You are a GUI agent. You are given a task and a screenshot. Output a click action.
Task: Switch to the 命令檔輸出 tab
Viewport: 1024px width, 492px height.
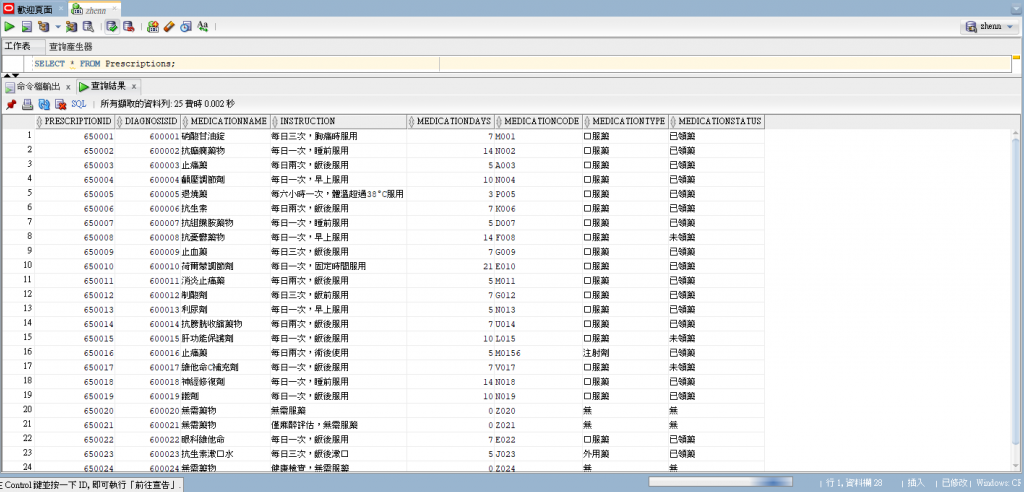(x=39, y=87)
